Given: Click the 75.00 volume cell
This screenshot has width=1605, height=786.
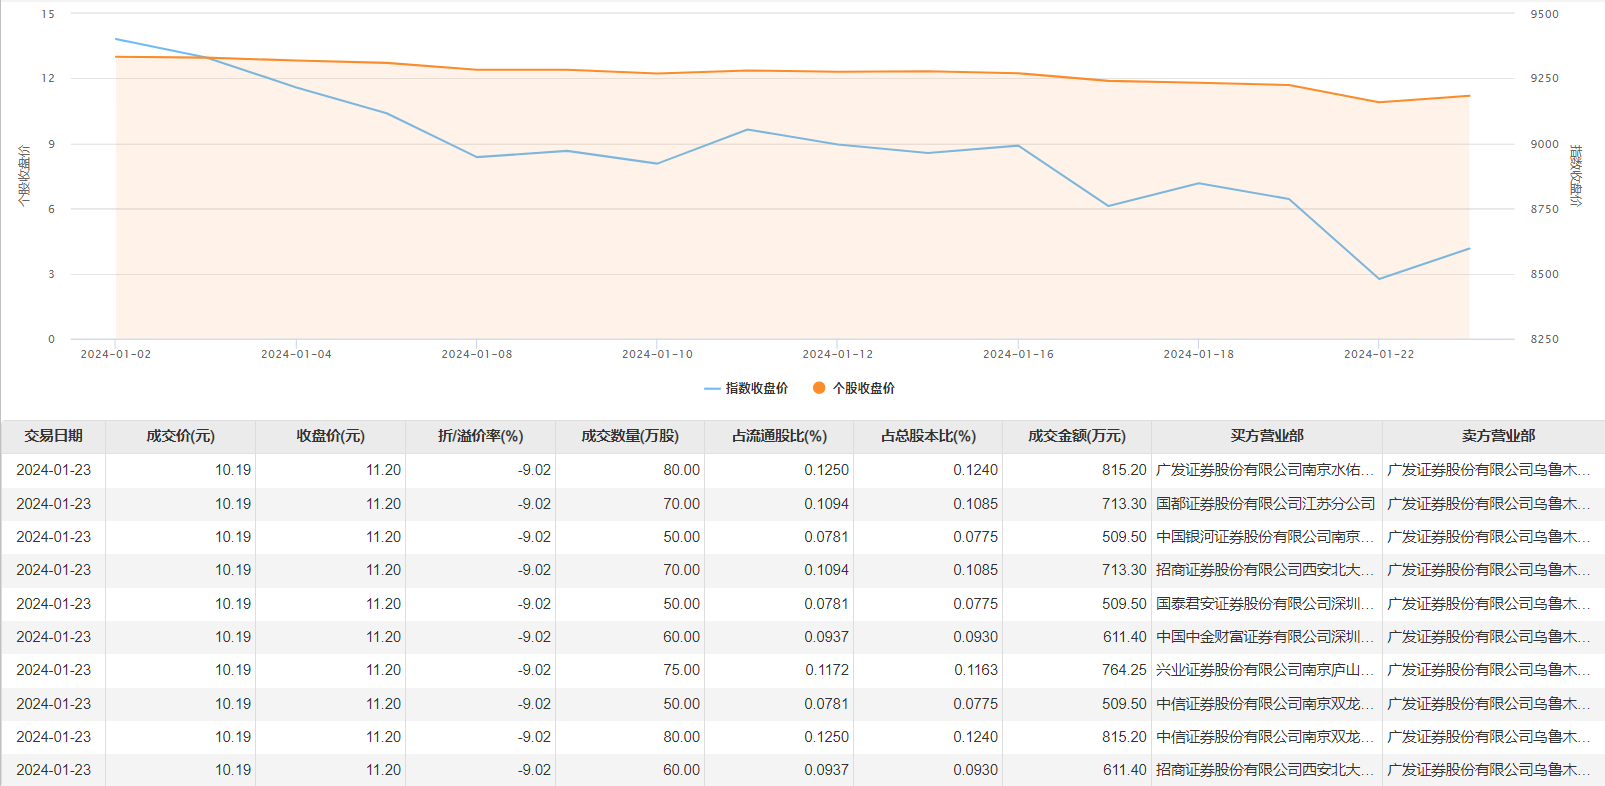Looking at the screenshot, I should tap(630, 670).
